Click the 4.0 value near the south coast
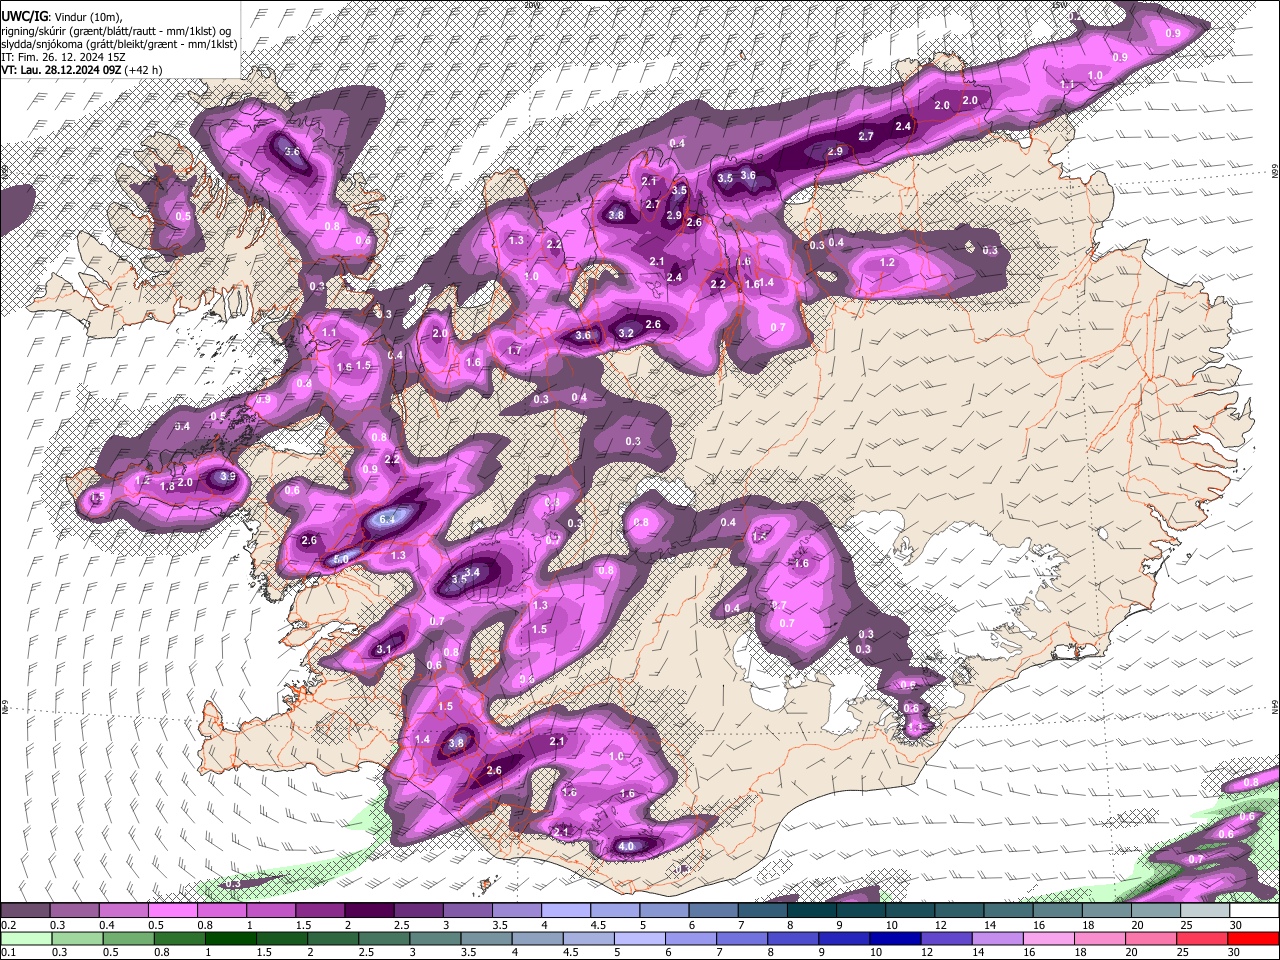1280x960 pixels. (627, 847)
